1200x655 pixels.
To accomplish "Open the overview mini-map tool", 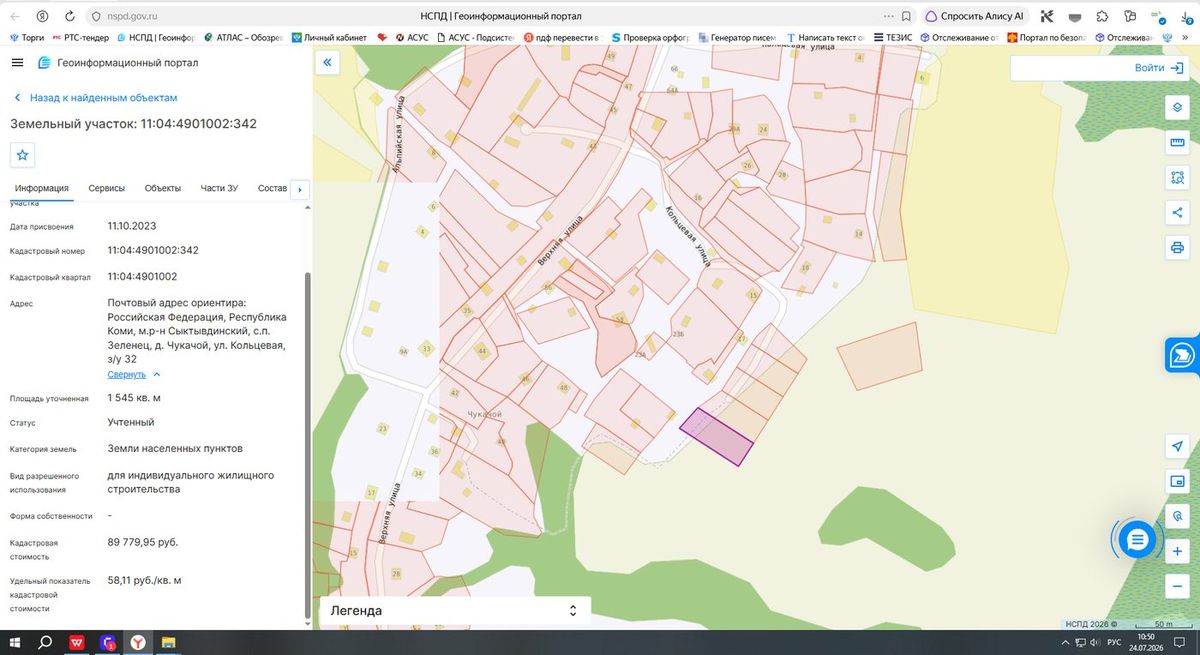I will pyautogui.click(x=1177, y=481).
